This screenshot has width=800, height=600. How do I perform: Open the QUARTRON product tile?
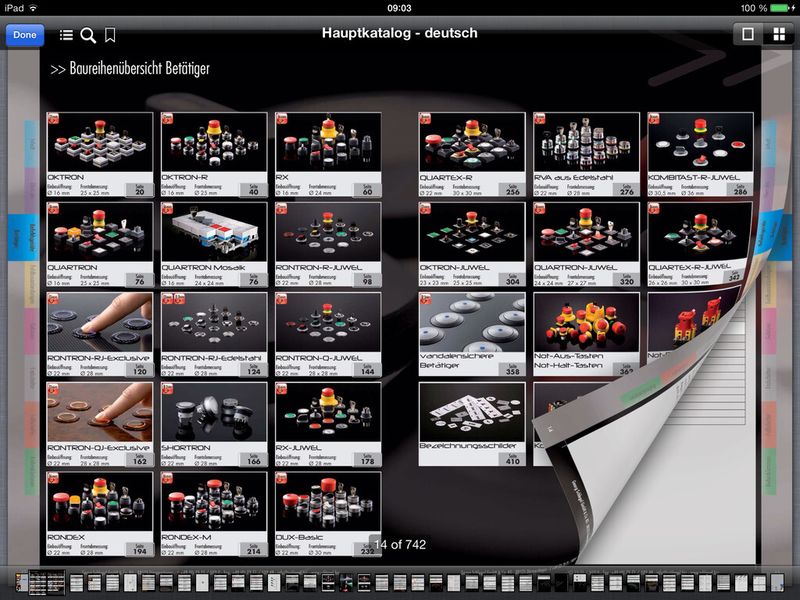pos(100,244)
